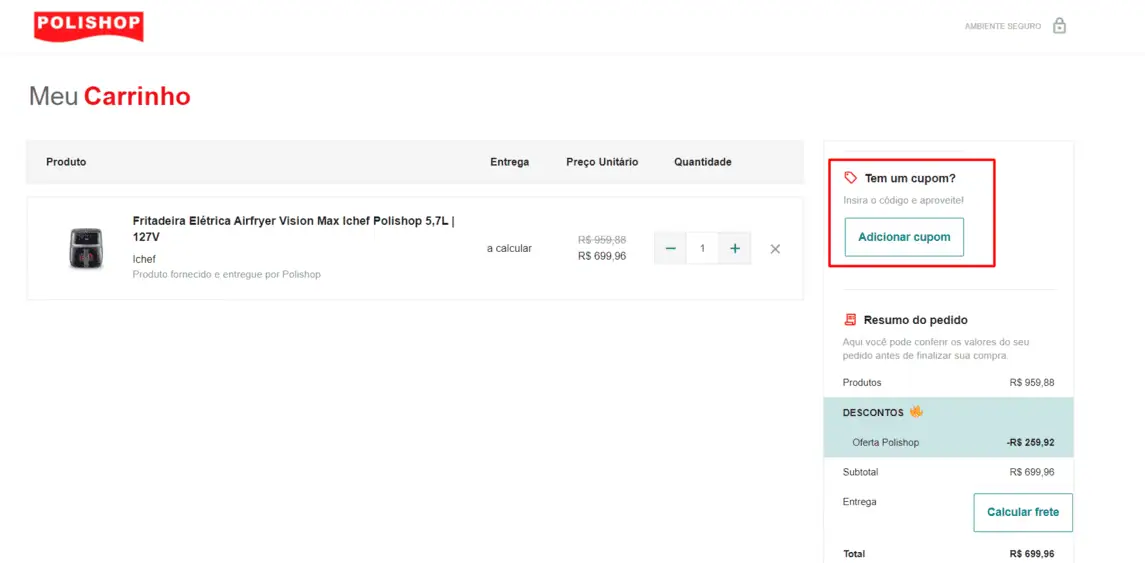The image size is (1145, 563).
Task: Click the 'Produto fornecido e entregue por Polishop' text
Action: 226,275
